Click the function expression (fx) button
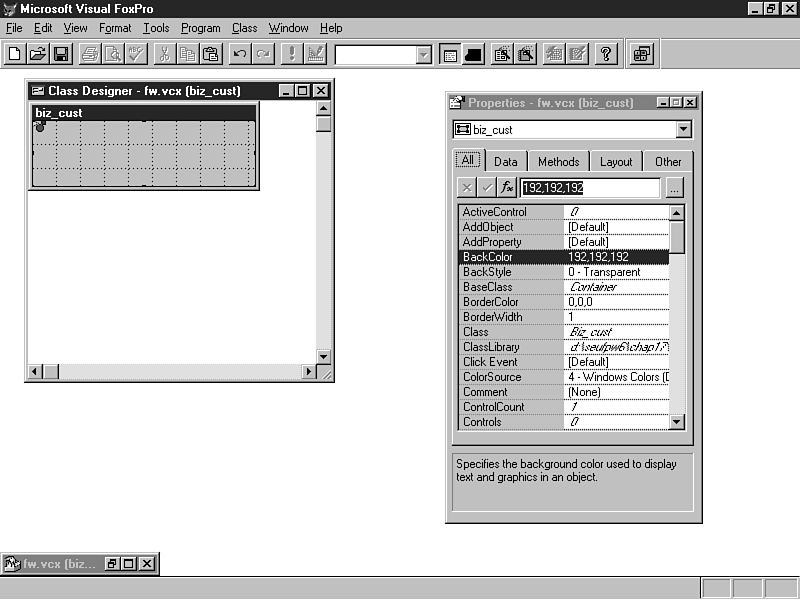Viewport: 800px width, 600px height. coord(507,187)
